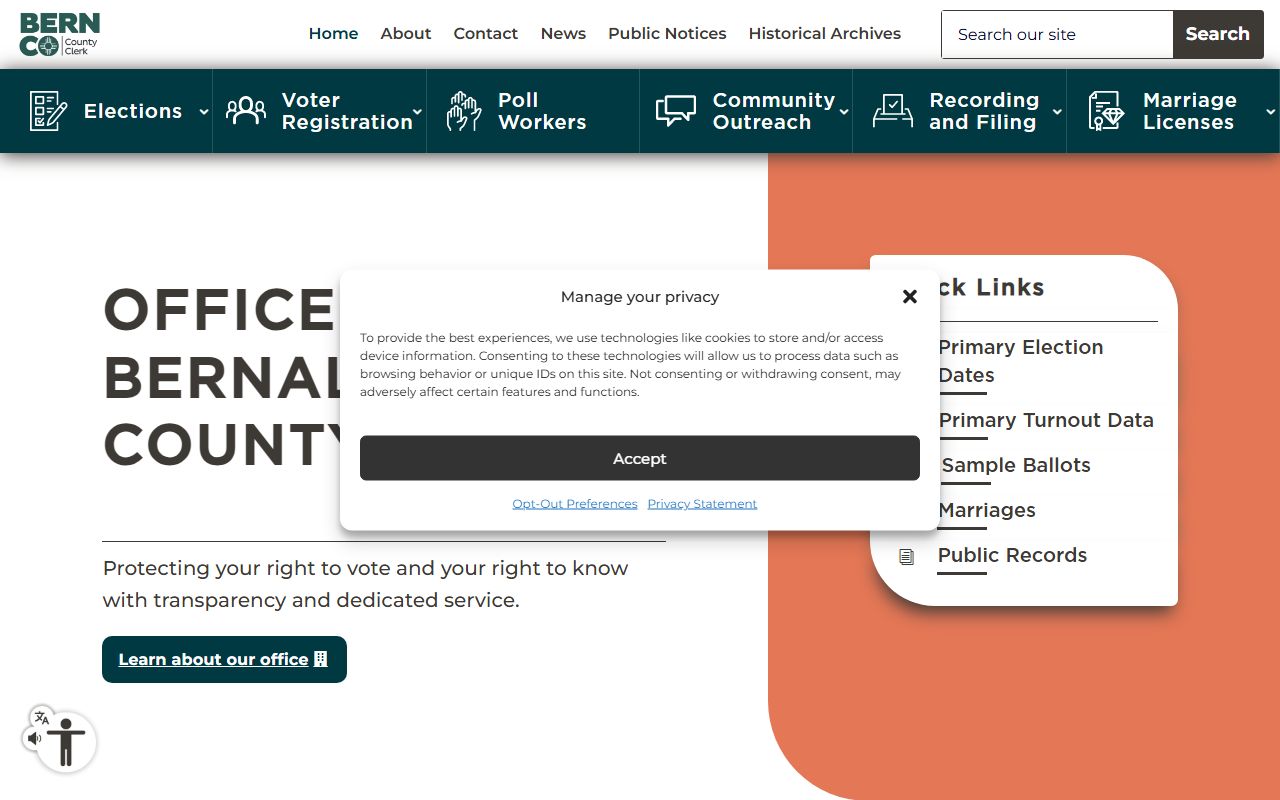Click the Manage your privacy heading
Screen dimensions: 1280x800
pyautogui.click(x=640, y=297)
